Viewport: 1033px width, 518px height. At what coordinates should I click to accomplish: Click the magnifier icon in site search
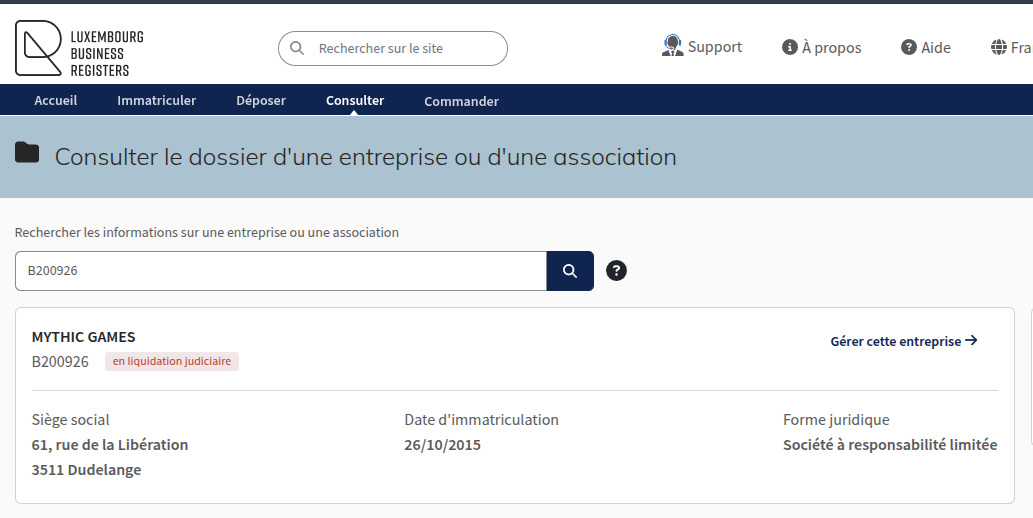tap(297, 48)
